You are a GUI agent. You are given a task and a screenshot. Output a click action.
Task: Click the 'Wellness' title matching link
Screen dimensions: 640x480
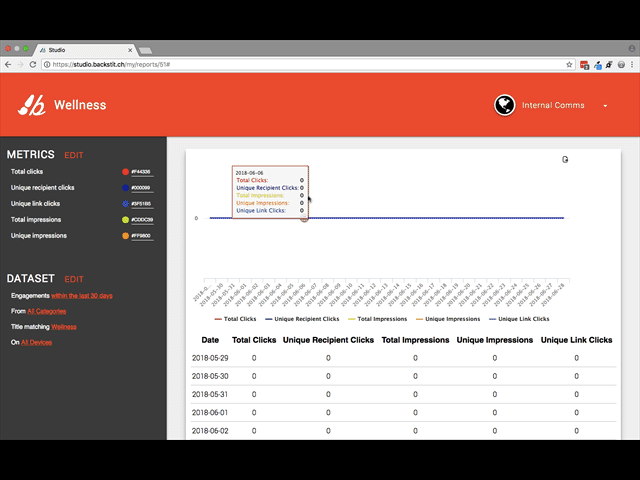pos(64,327)
